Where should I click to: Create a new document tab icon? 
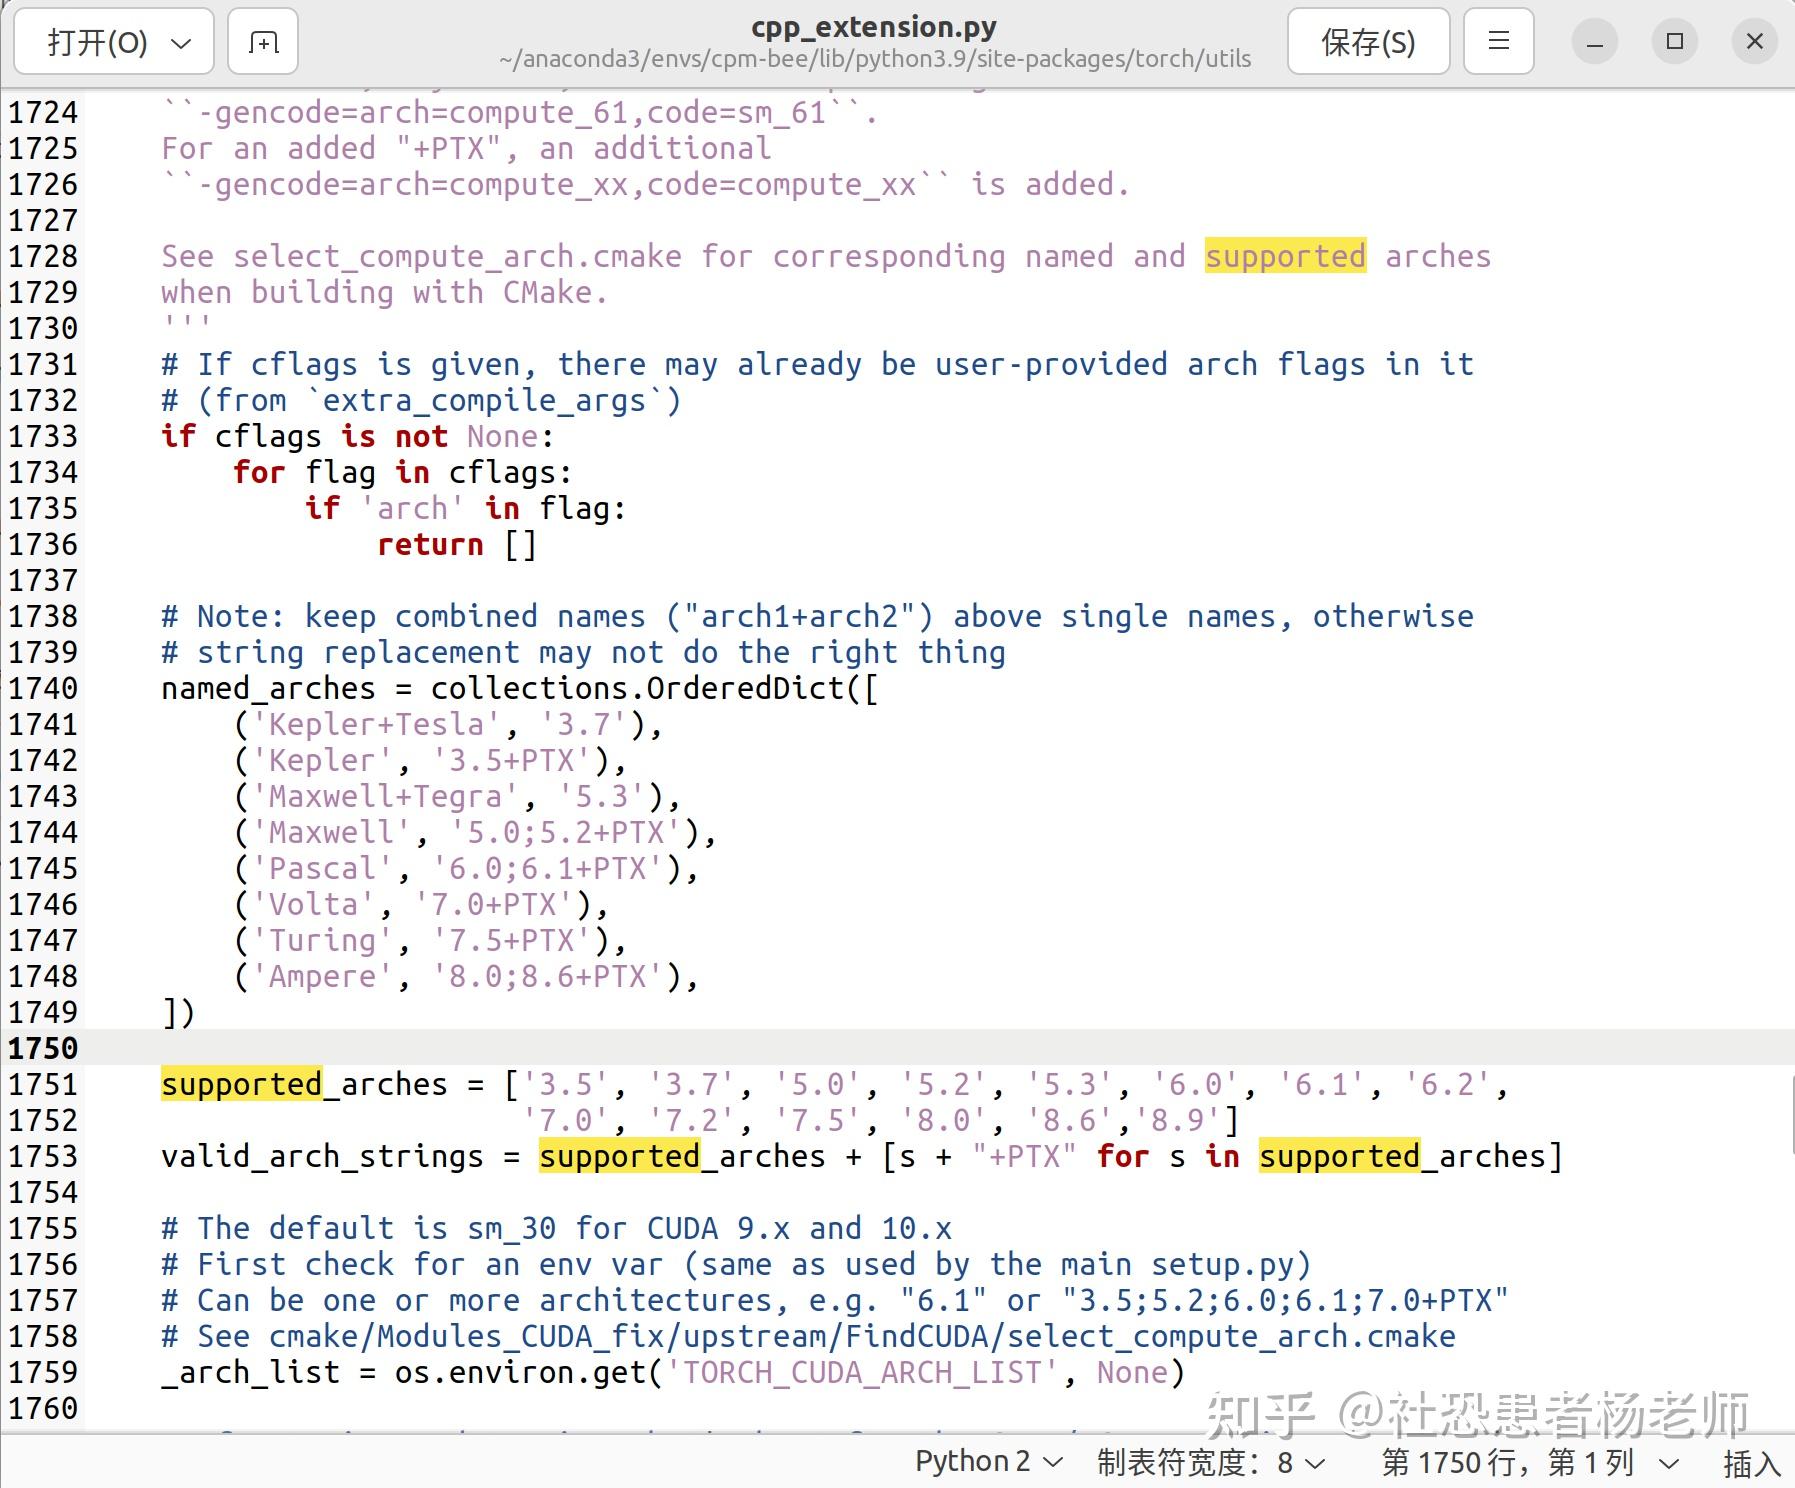[x=263, y=42]
